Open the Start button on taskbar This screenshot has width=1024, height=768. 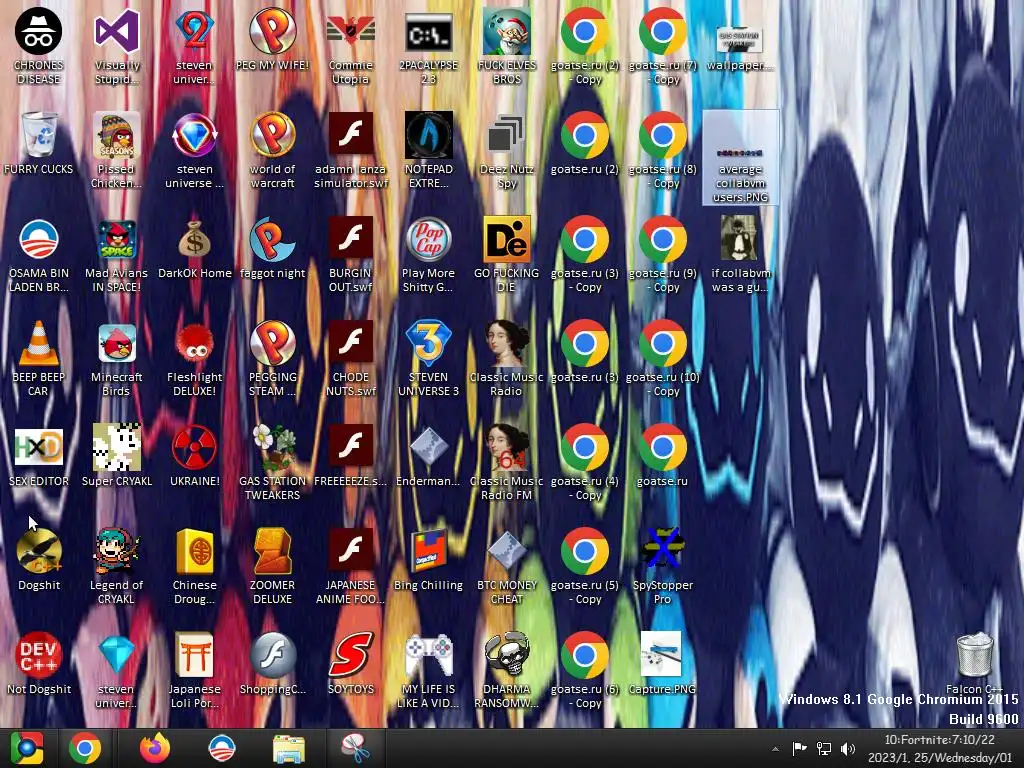tap(27, 748)
